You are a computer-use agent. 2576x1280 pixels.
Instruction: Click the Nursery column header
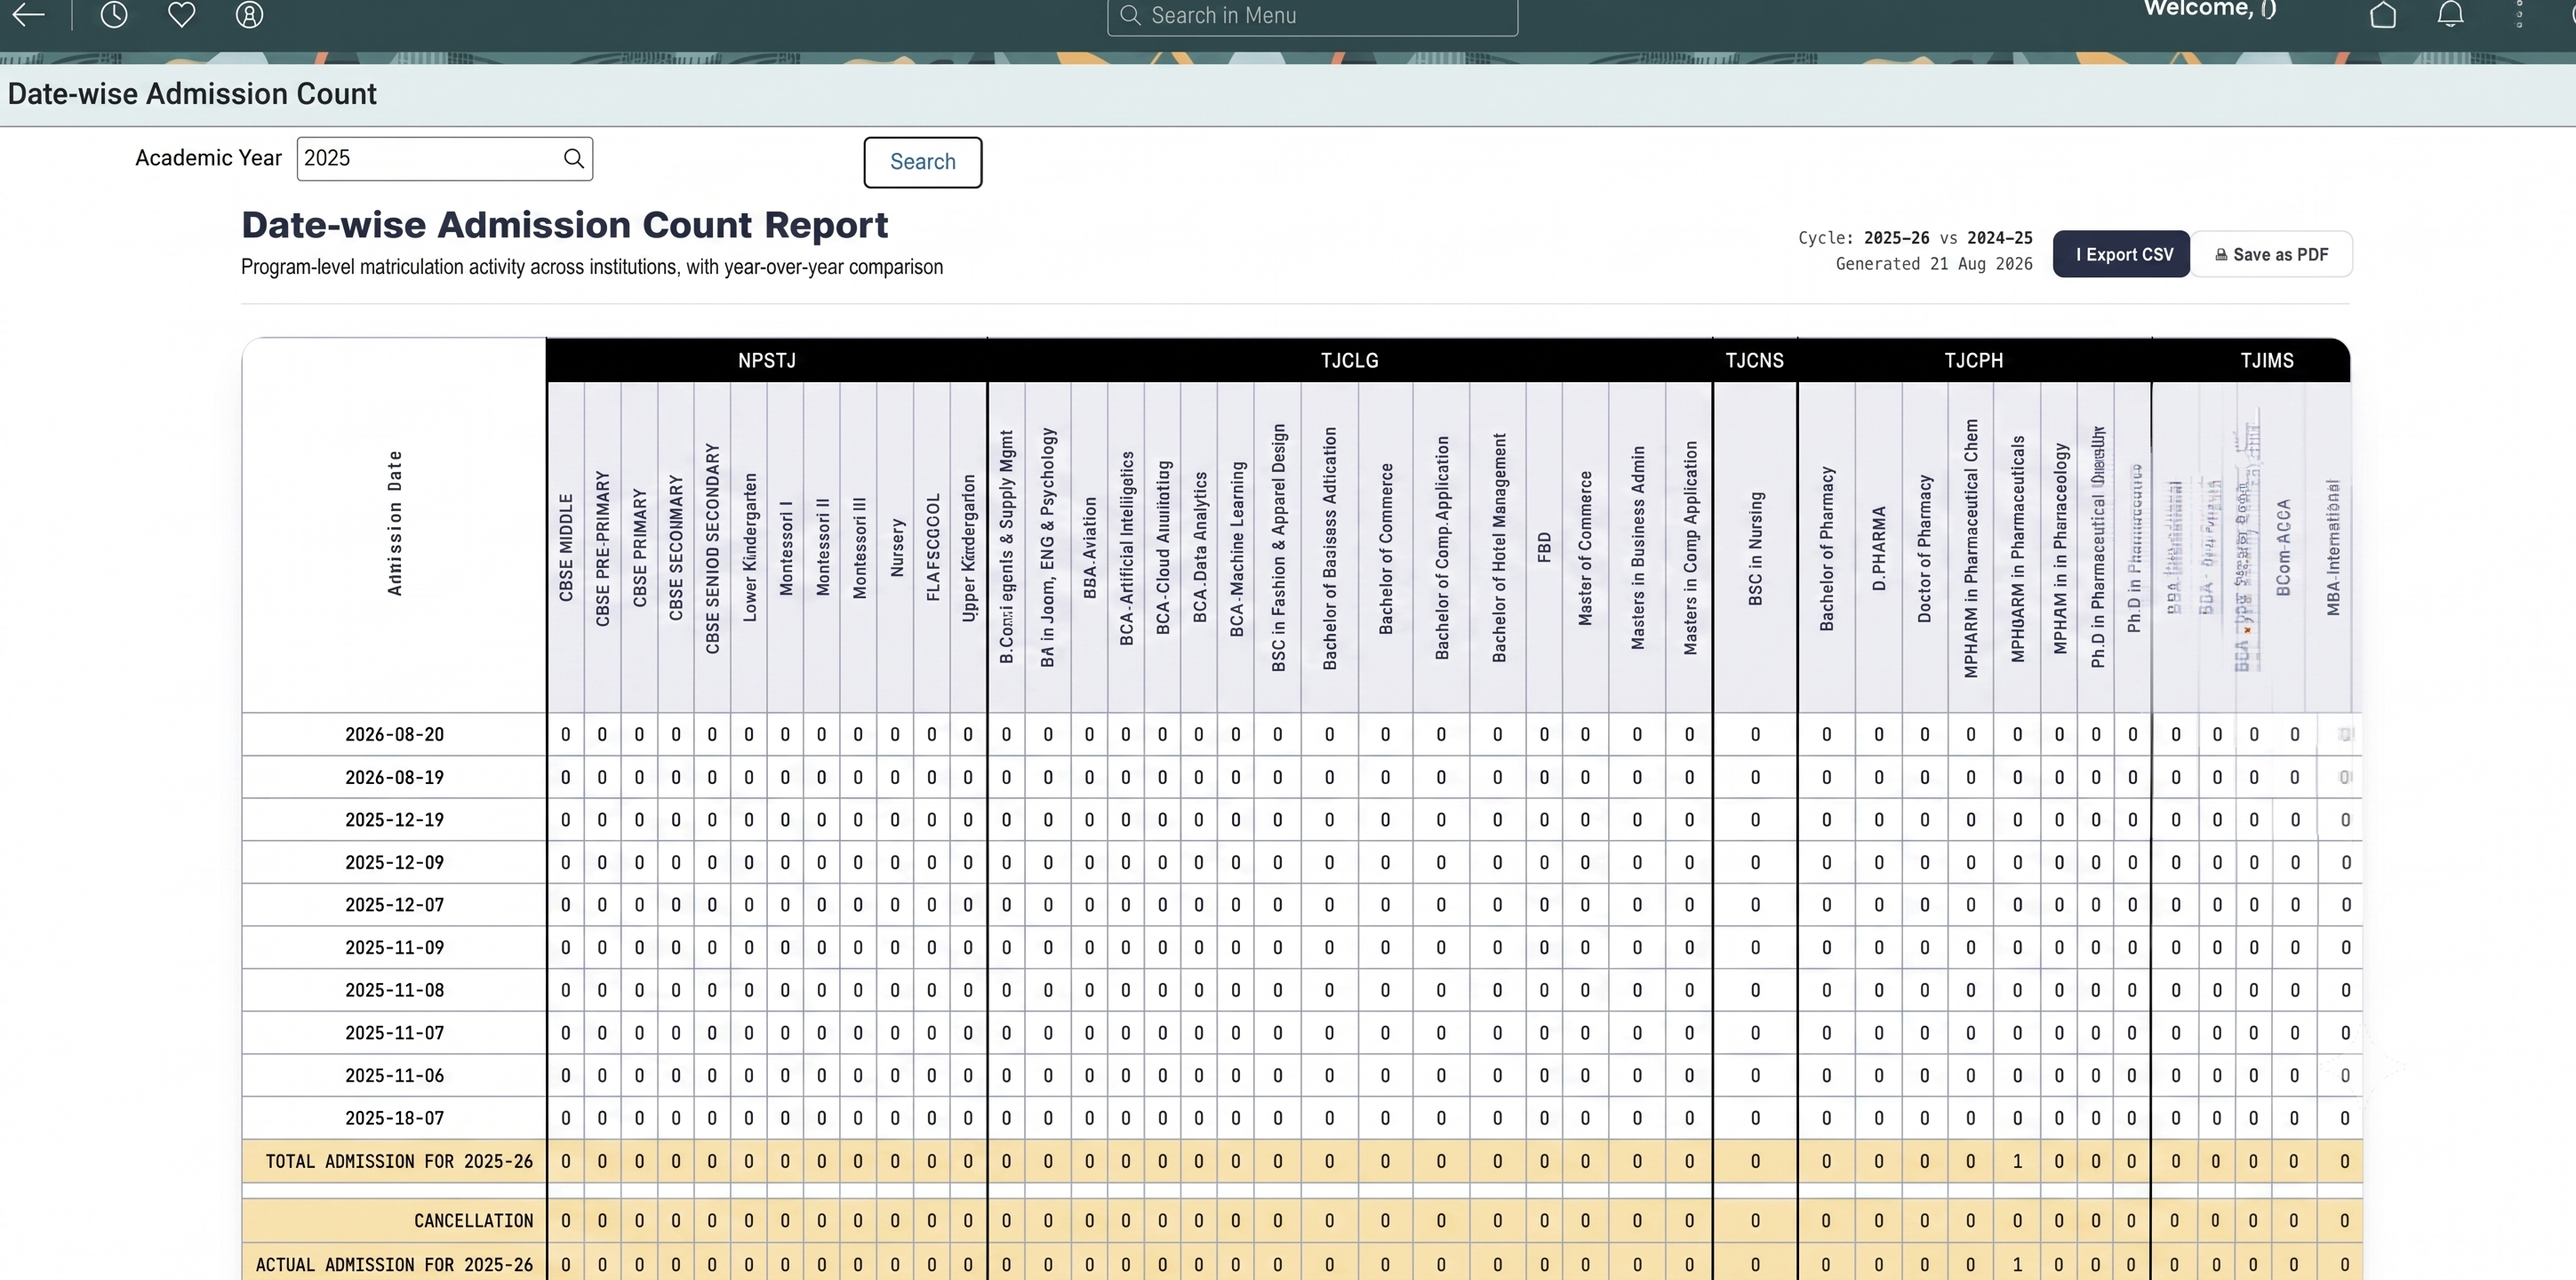coord(896,548)
